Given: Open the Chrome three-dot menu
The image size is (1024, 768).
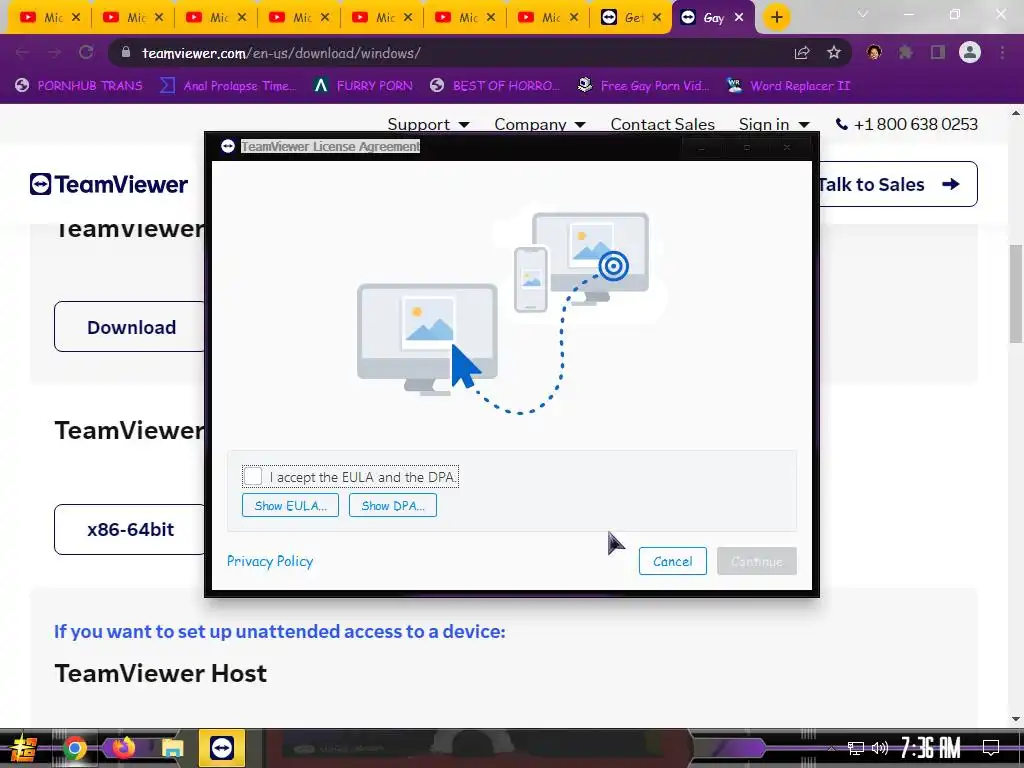Looking at the screenshot, I should (x=1002, y=52).
